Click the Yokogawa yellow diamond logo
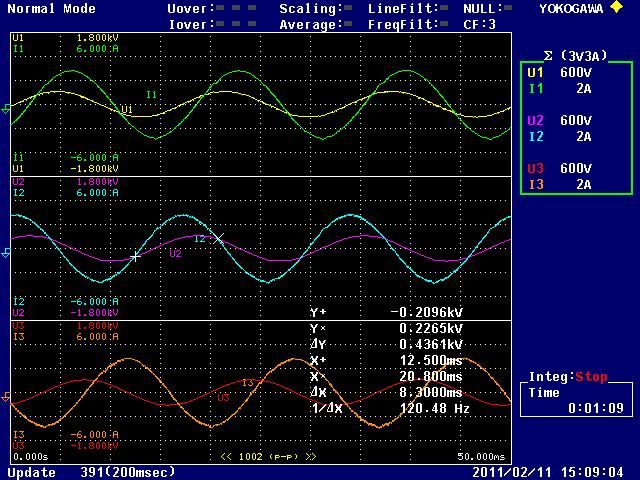The height and width of the screenshot is (480, 640). [616, 8]
